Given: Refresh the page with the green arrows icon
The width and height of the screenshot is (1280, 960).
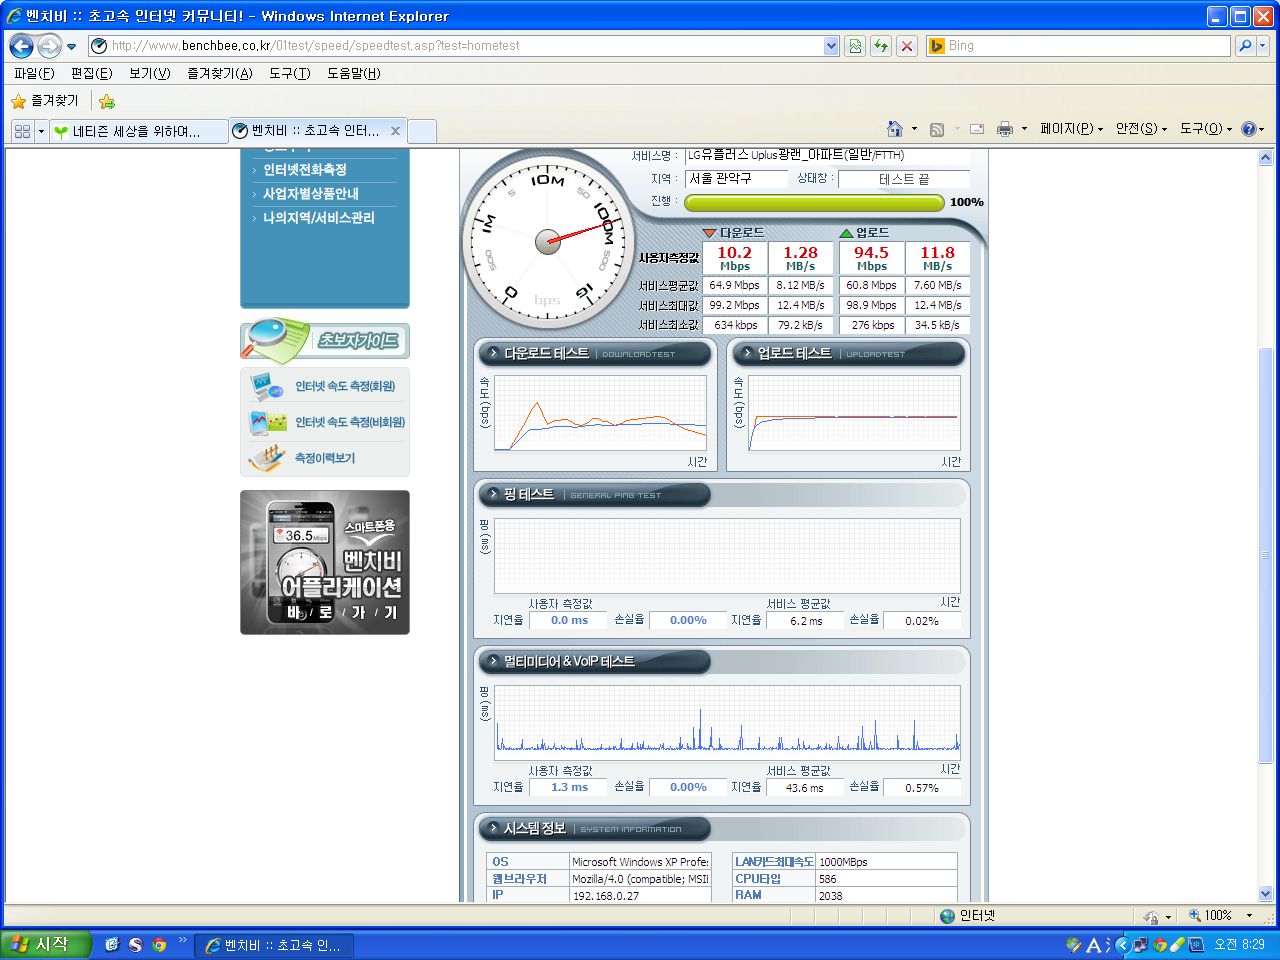Looking at the screenshot, I should point(881,46).
